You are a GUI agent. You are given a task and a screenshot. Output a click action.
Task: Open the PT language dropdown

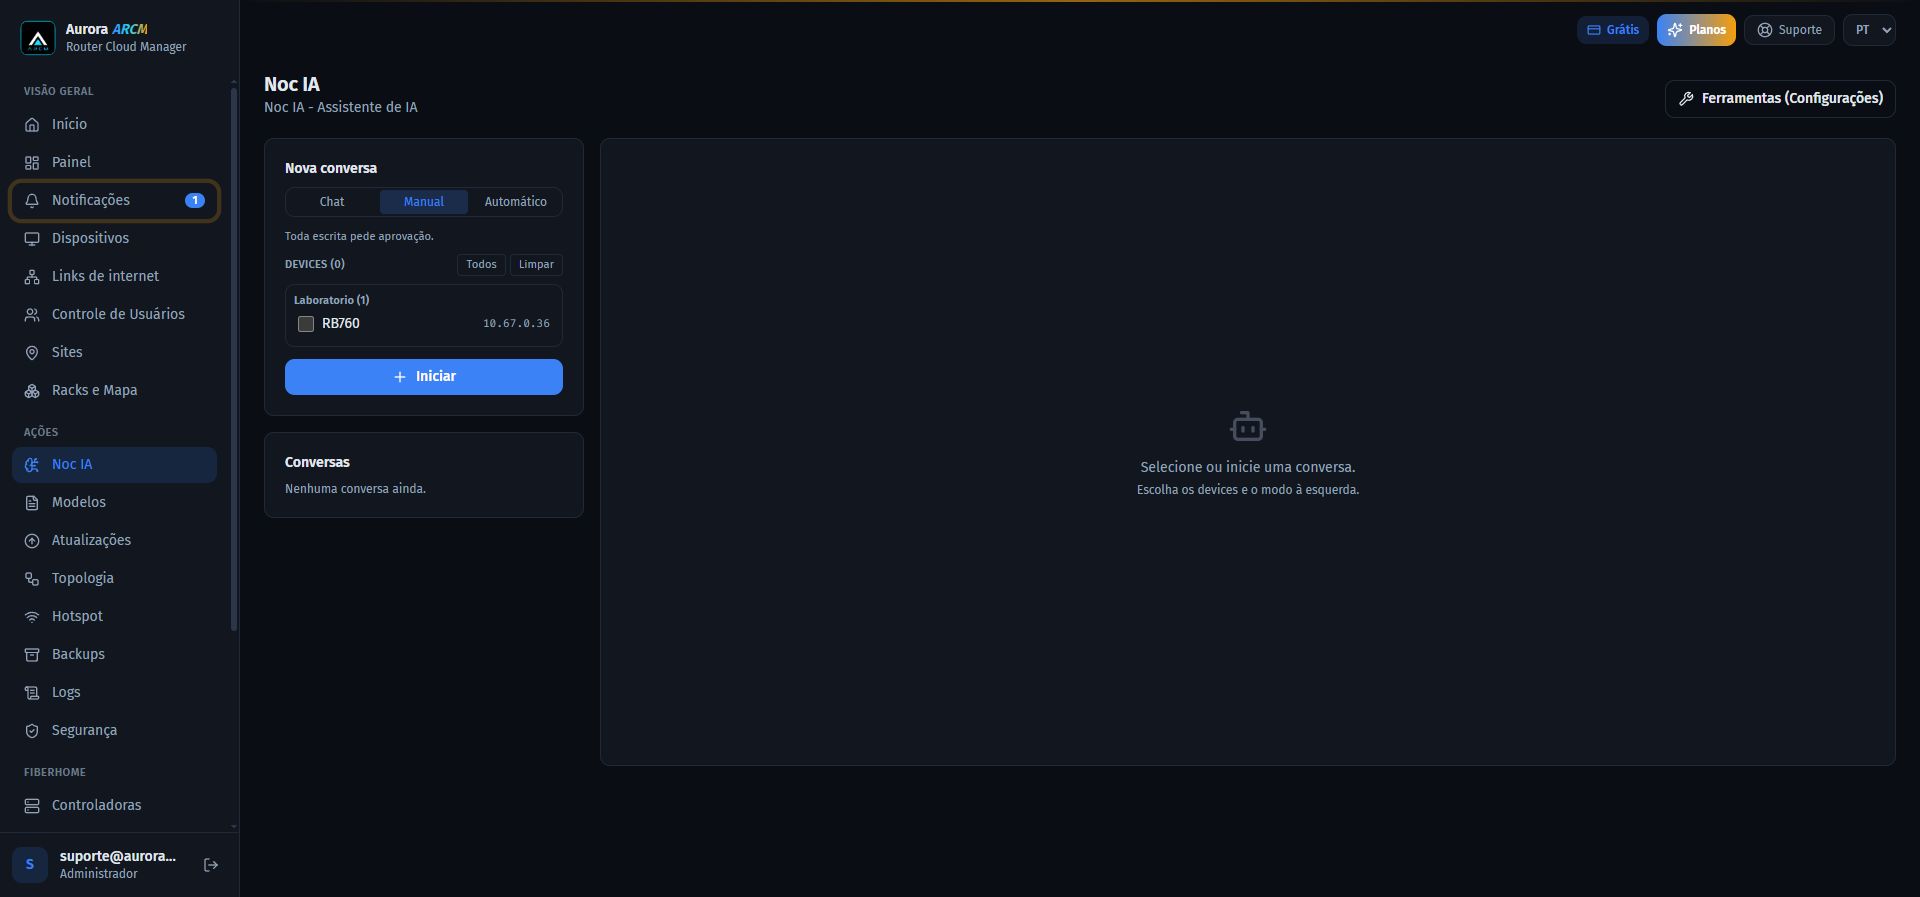pos(1869,30)
